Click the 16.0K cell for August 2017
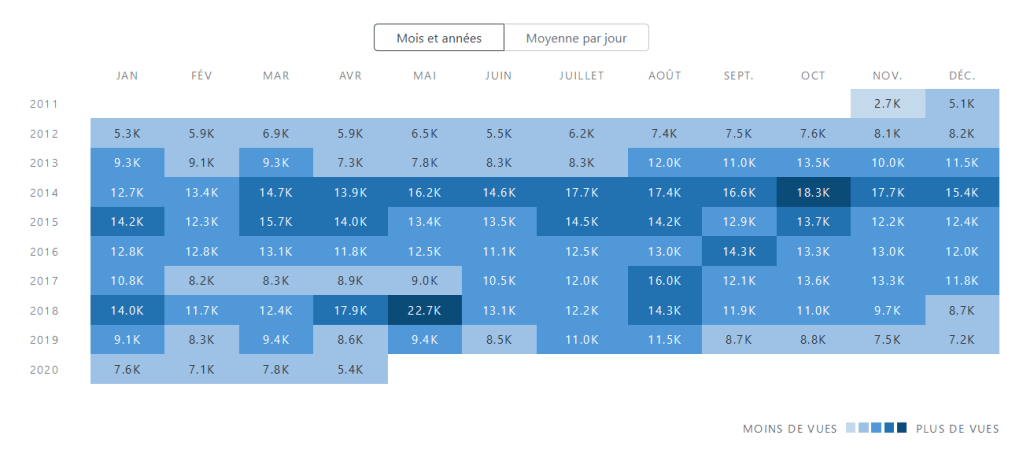Viewport: 1023px width, 461px height. pyautogui.click(x=664, y=281)
